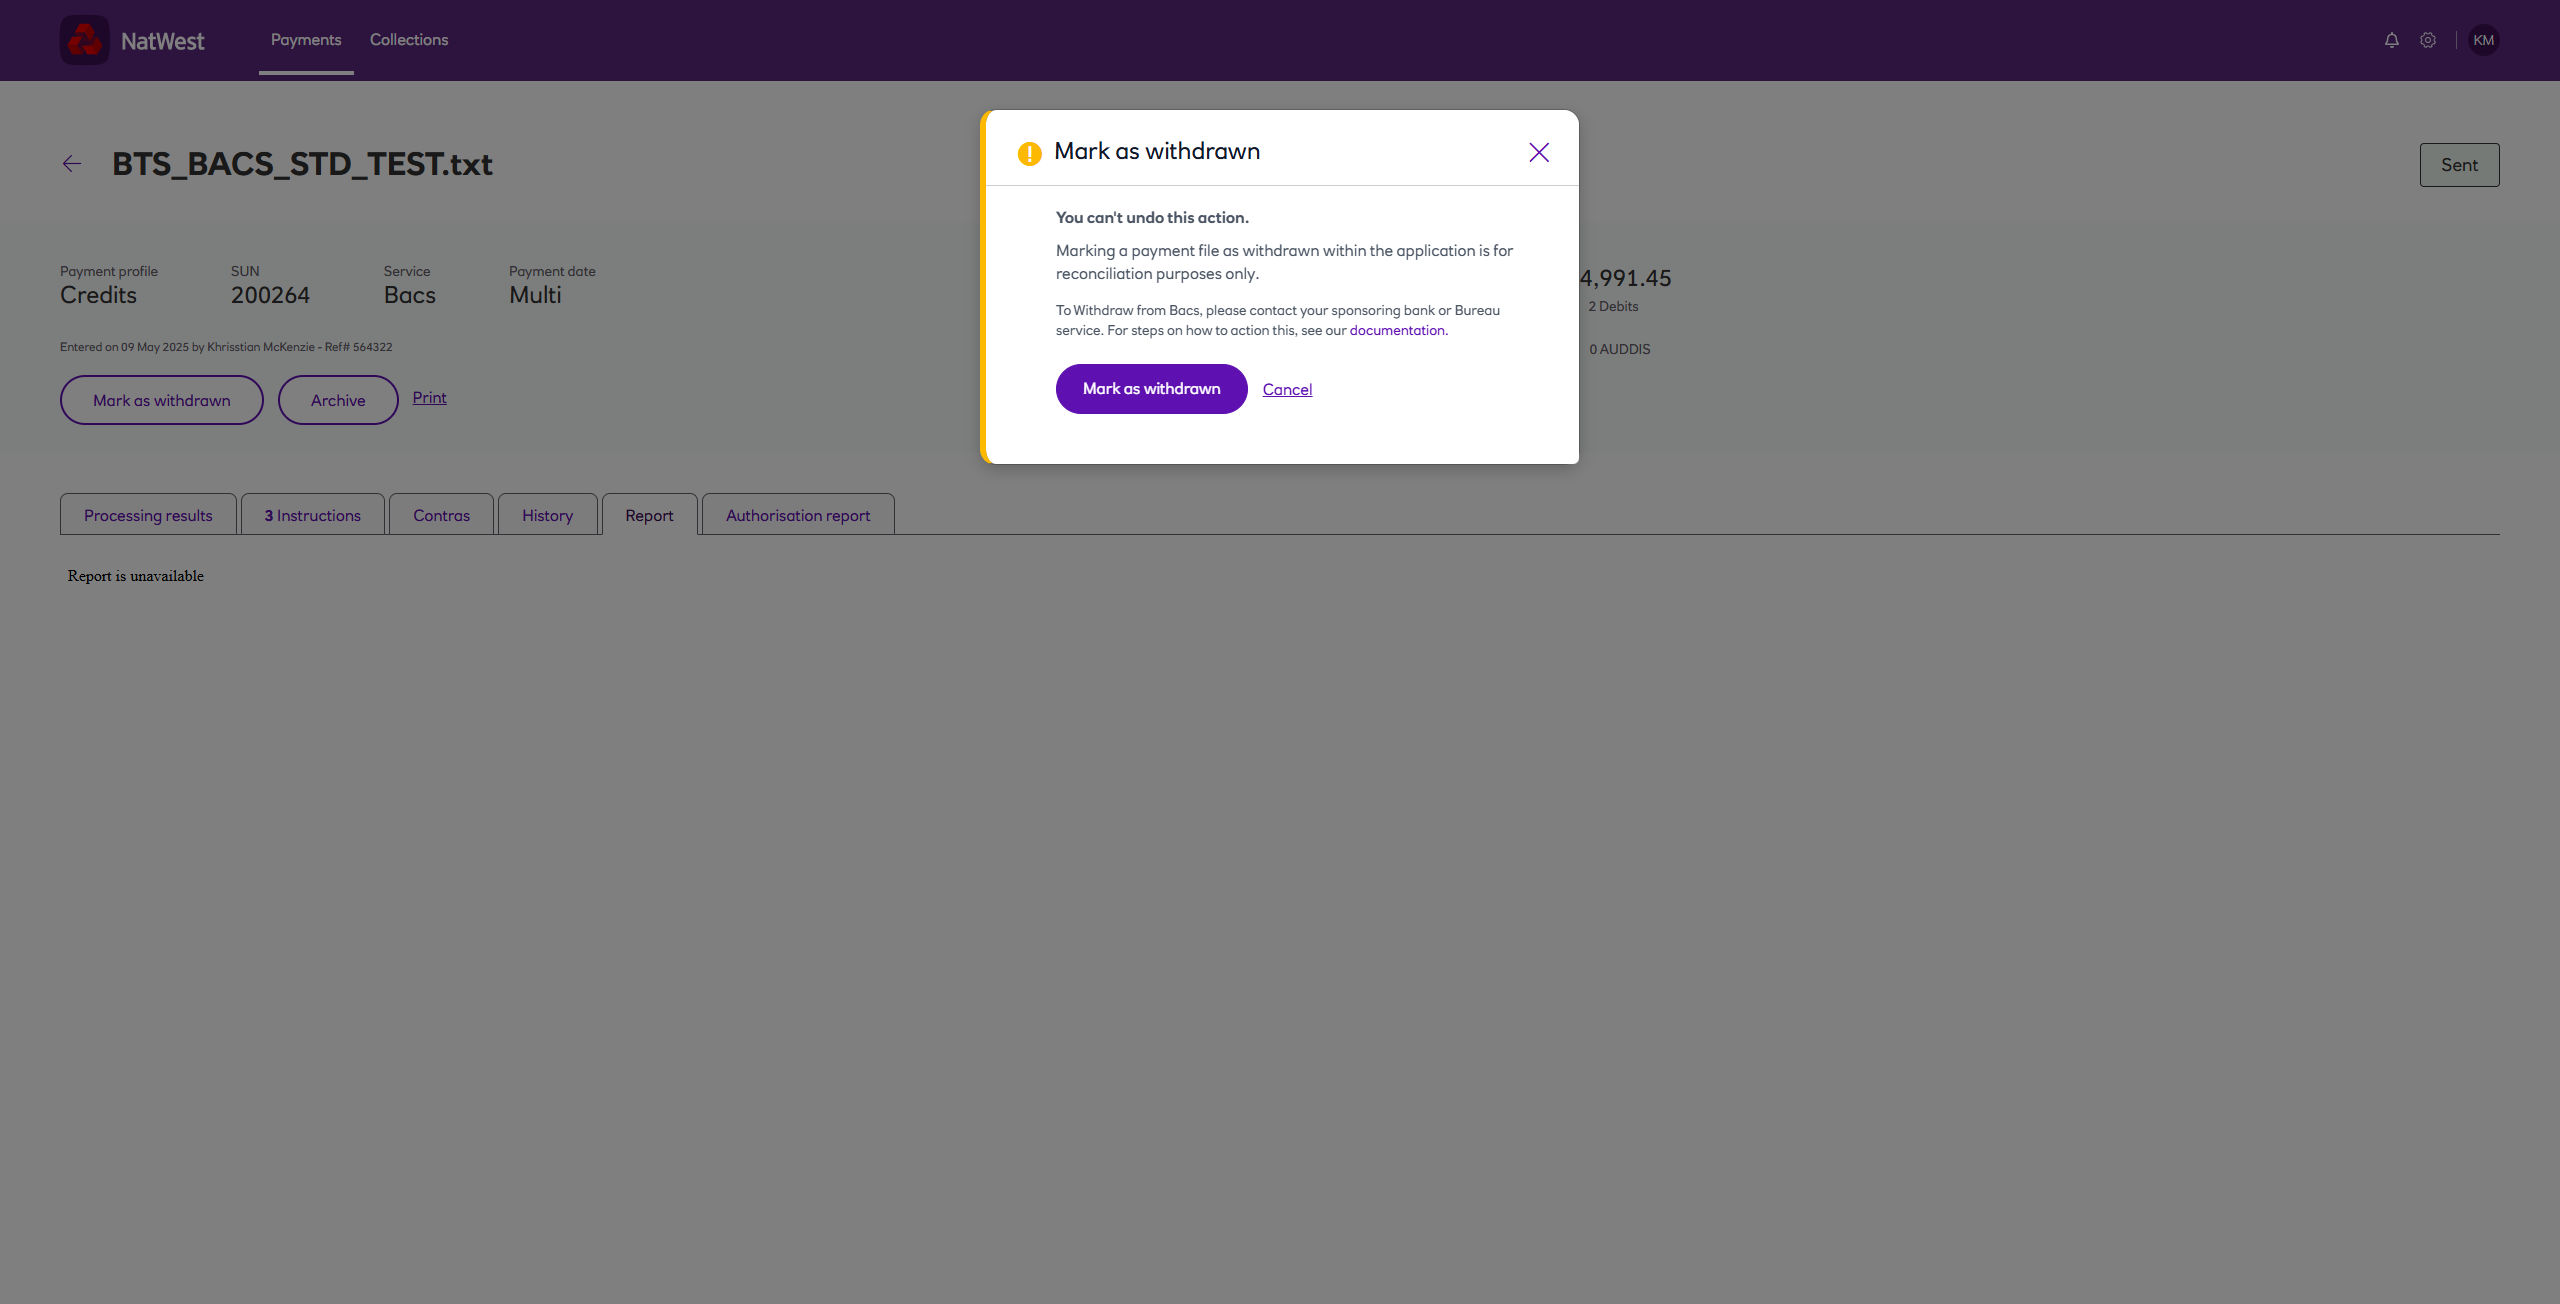Open the 3 Instructions tab
The height and width of the screenshot is (1304, 2560).
[312, 516]
